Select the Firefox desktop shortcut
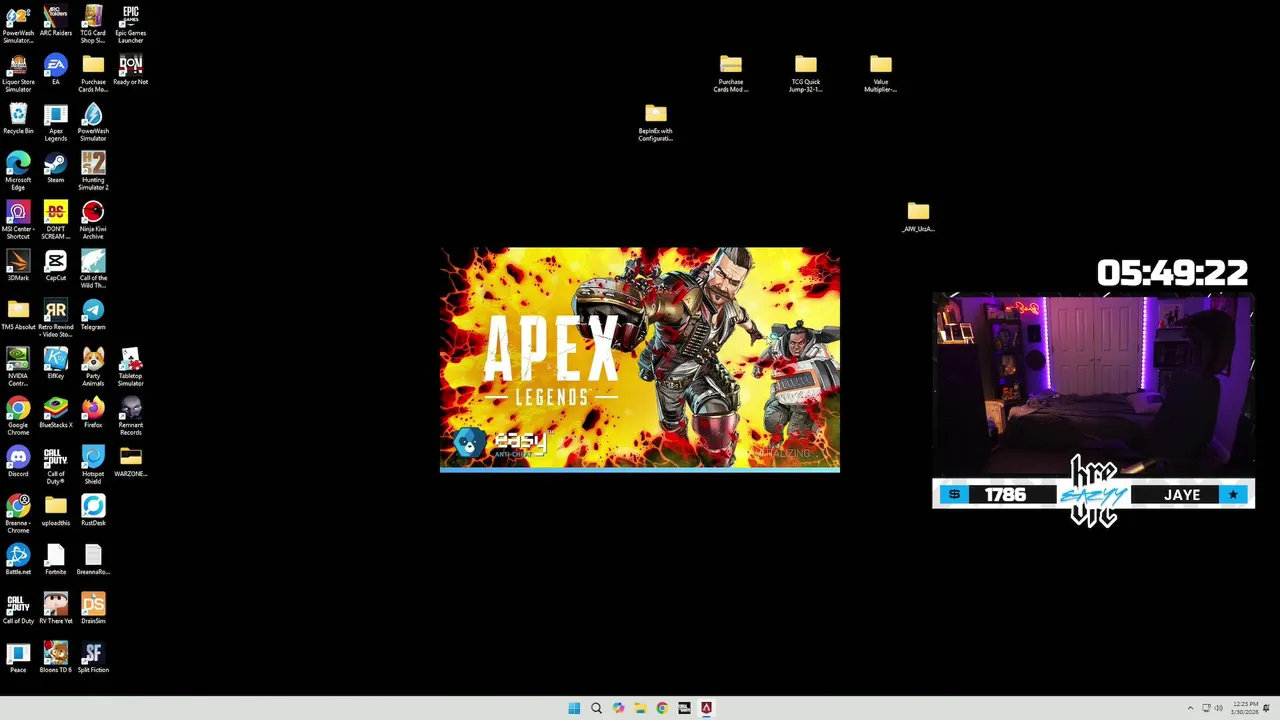Image resolution: width=1280 pixels, height=720 pixels. point(93,413)
